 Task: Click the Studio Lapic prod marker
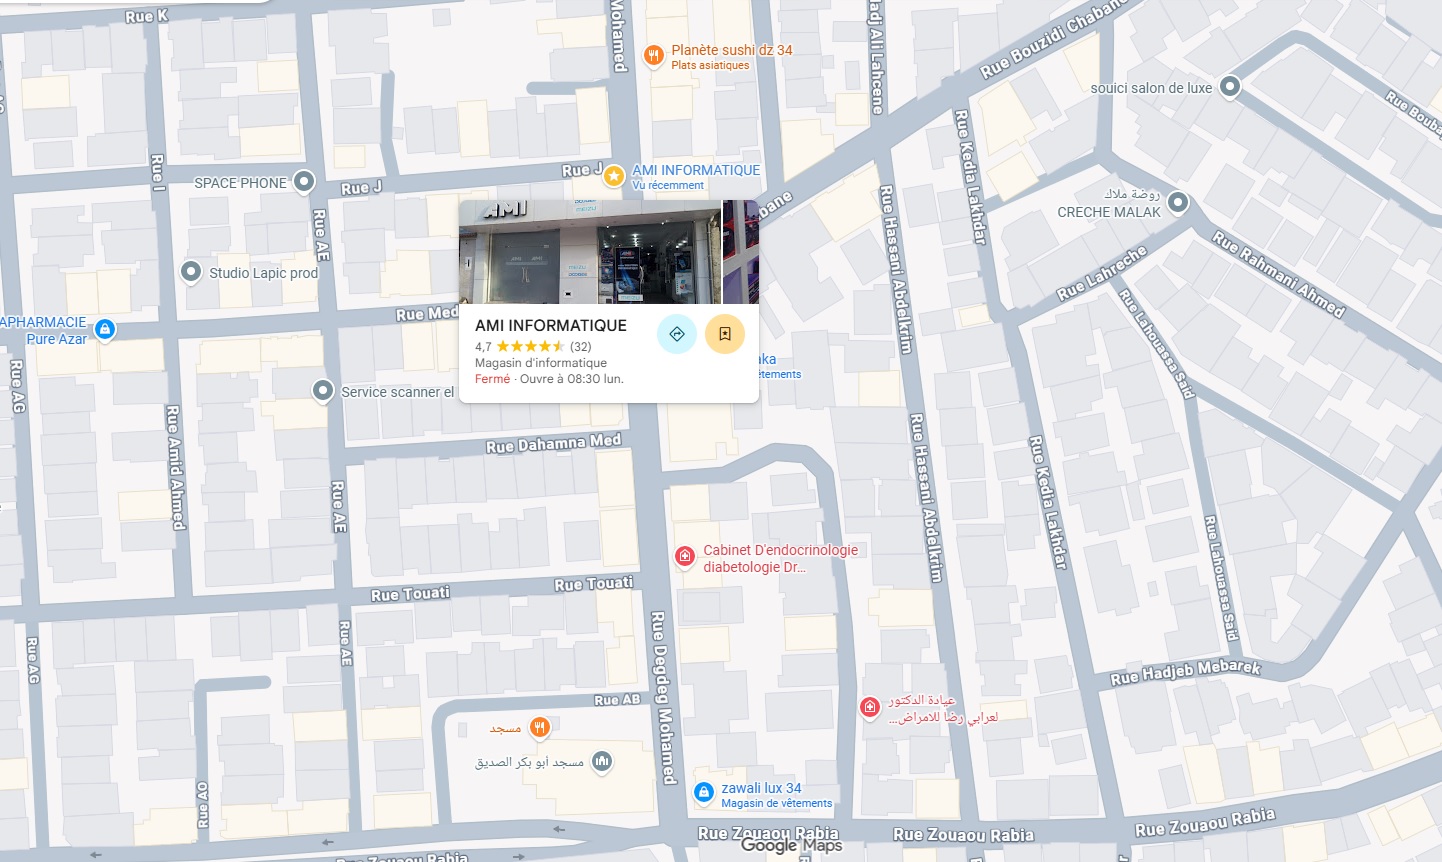(x=191, y=272)
